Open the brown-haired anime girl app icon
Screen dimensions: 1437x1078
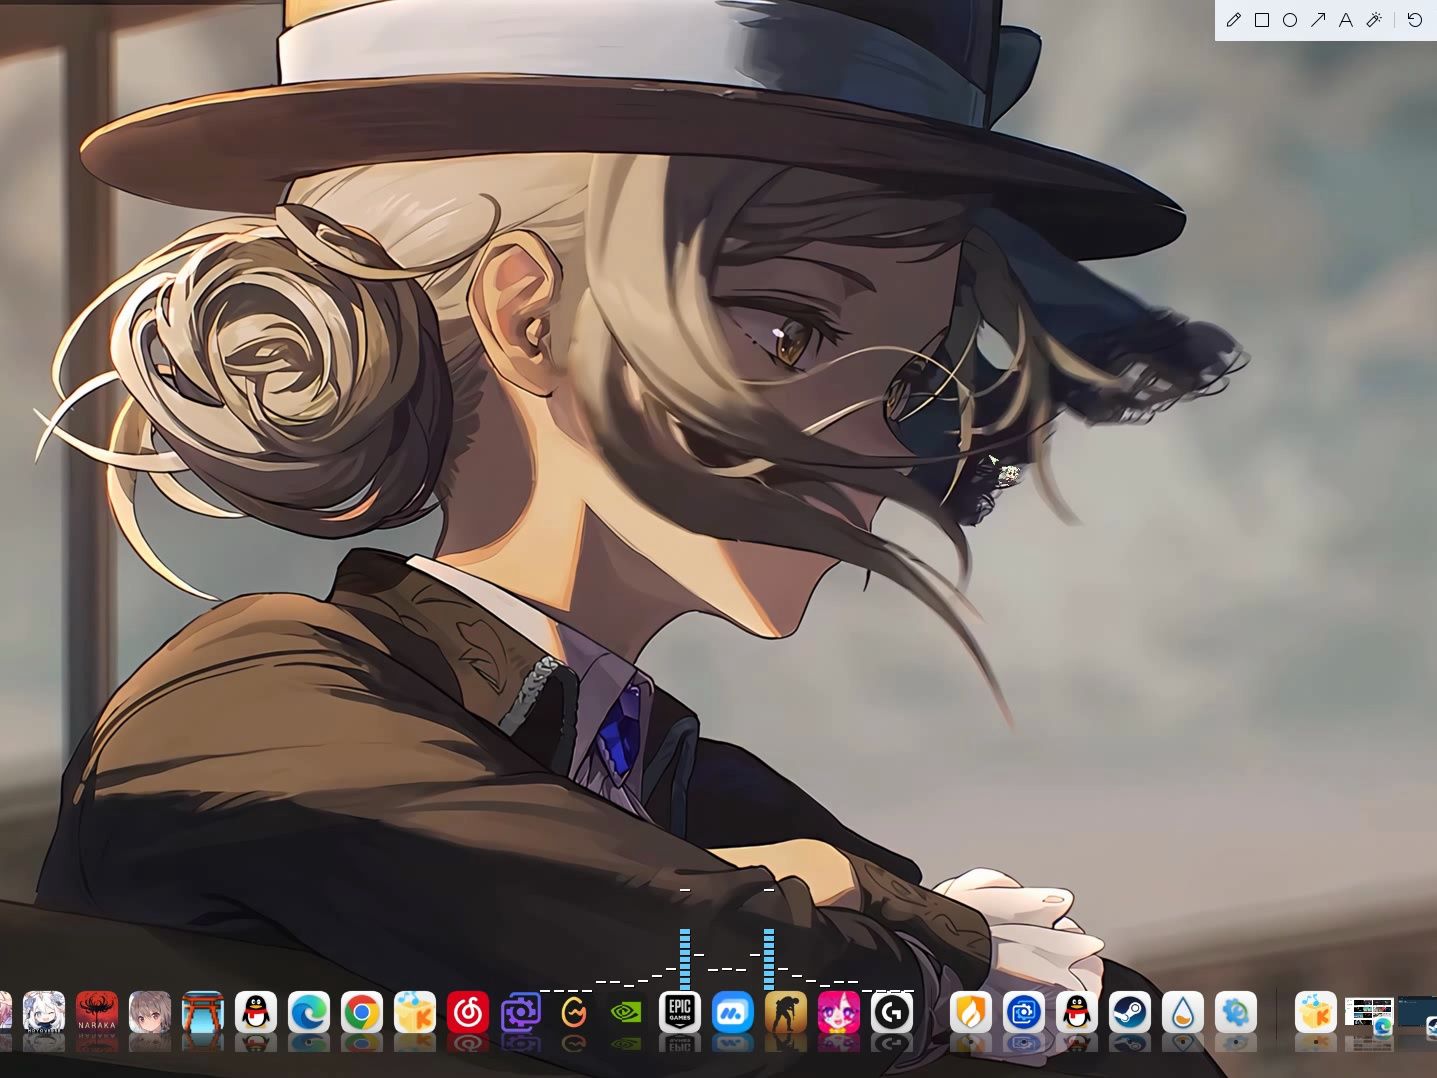[x=150, y=1012]
